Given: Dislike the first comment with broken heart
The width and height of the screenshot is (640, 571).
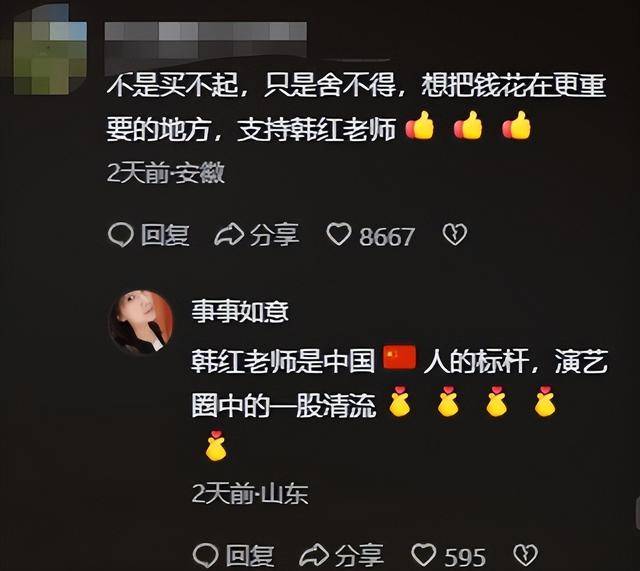Looking at the screenshot, I should click(x=455, y=234).
